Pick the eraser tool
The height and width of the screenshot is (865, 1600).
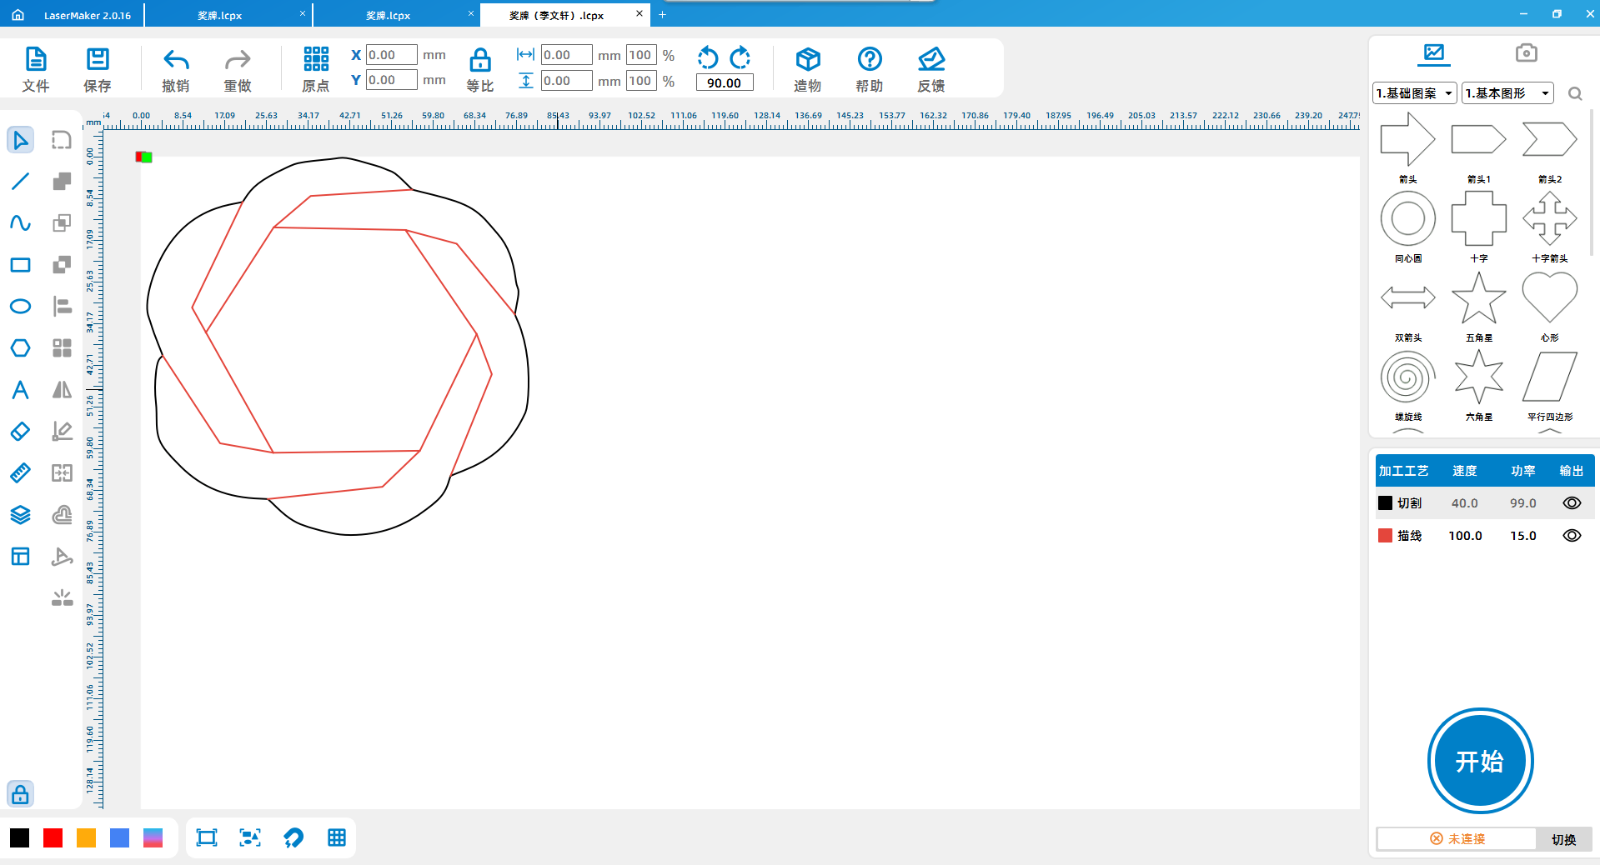[20, 432]
